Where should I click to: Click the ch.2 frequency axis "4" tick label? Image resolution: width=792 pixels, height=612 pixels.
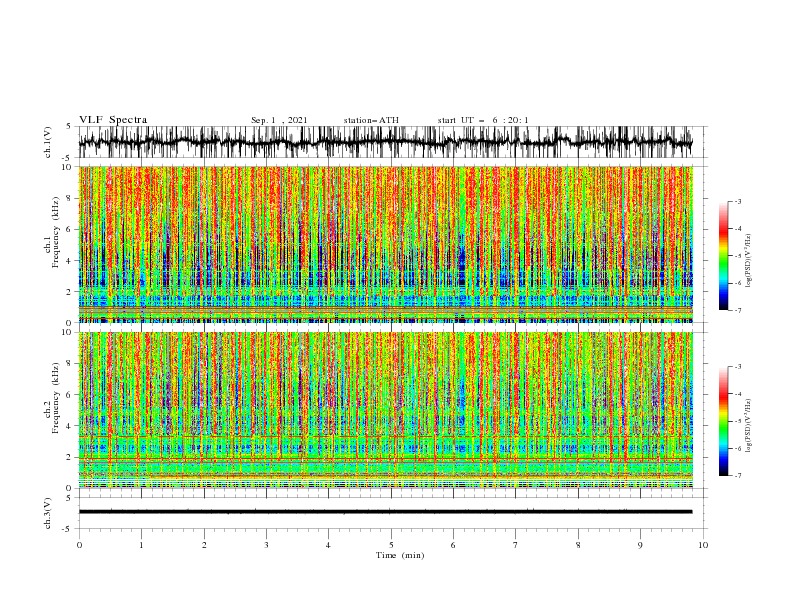(70, 426)
